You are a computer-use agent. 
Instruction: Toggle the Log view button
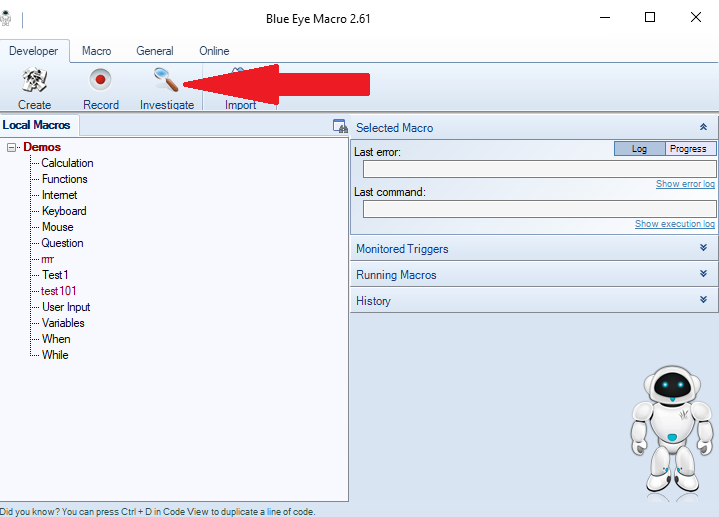coord(639,149)
